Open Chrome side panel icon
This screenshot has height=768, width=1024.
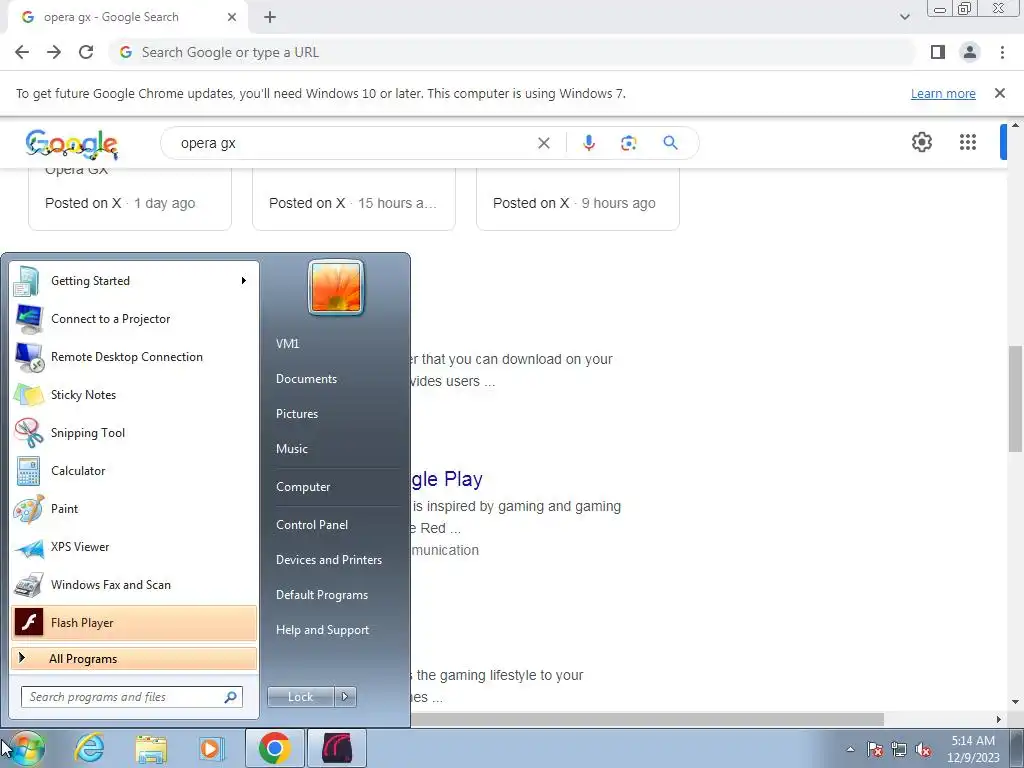[x=938, y=52]
